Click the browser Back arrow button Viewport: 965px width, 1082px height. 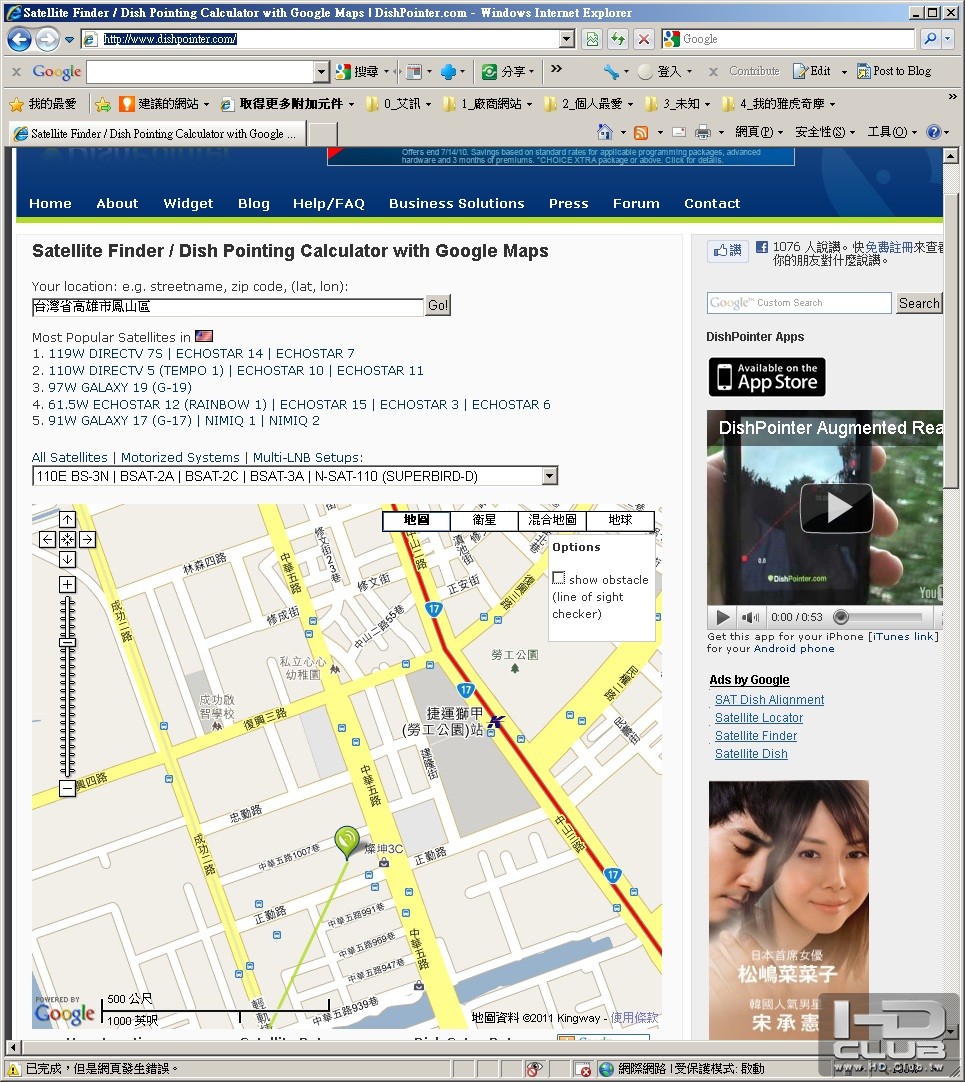pyautogui.click(x=19, y=39)
